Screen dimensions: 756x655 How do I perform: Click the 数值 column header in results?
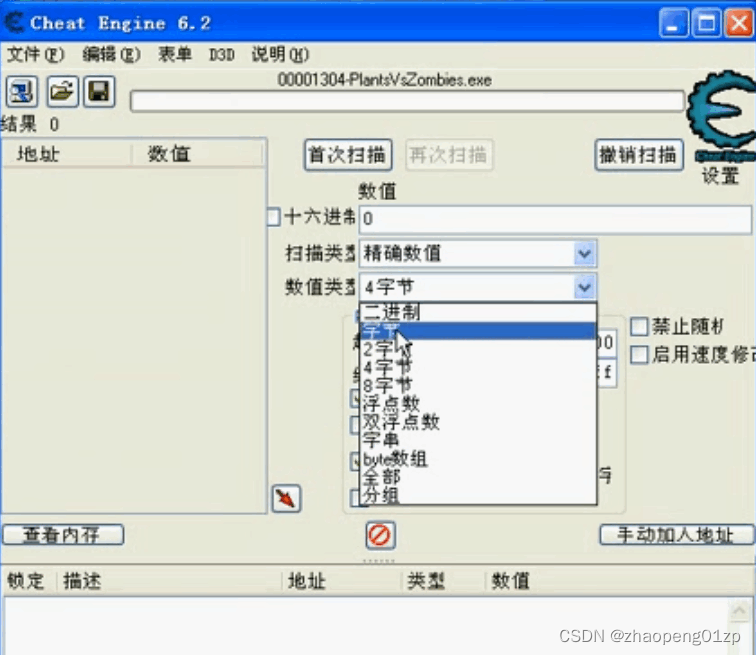tap(198, 154)
